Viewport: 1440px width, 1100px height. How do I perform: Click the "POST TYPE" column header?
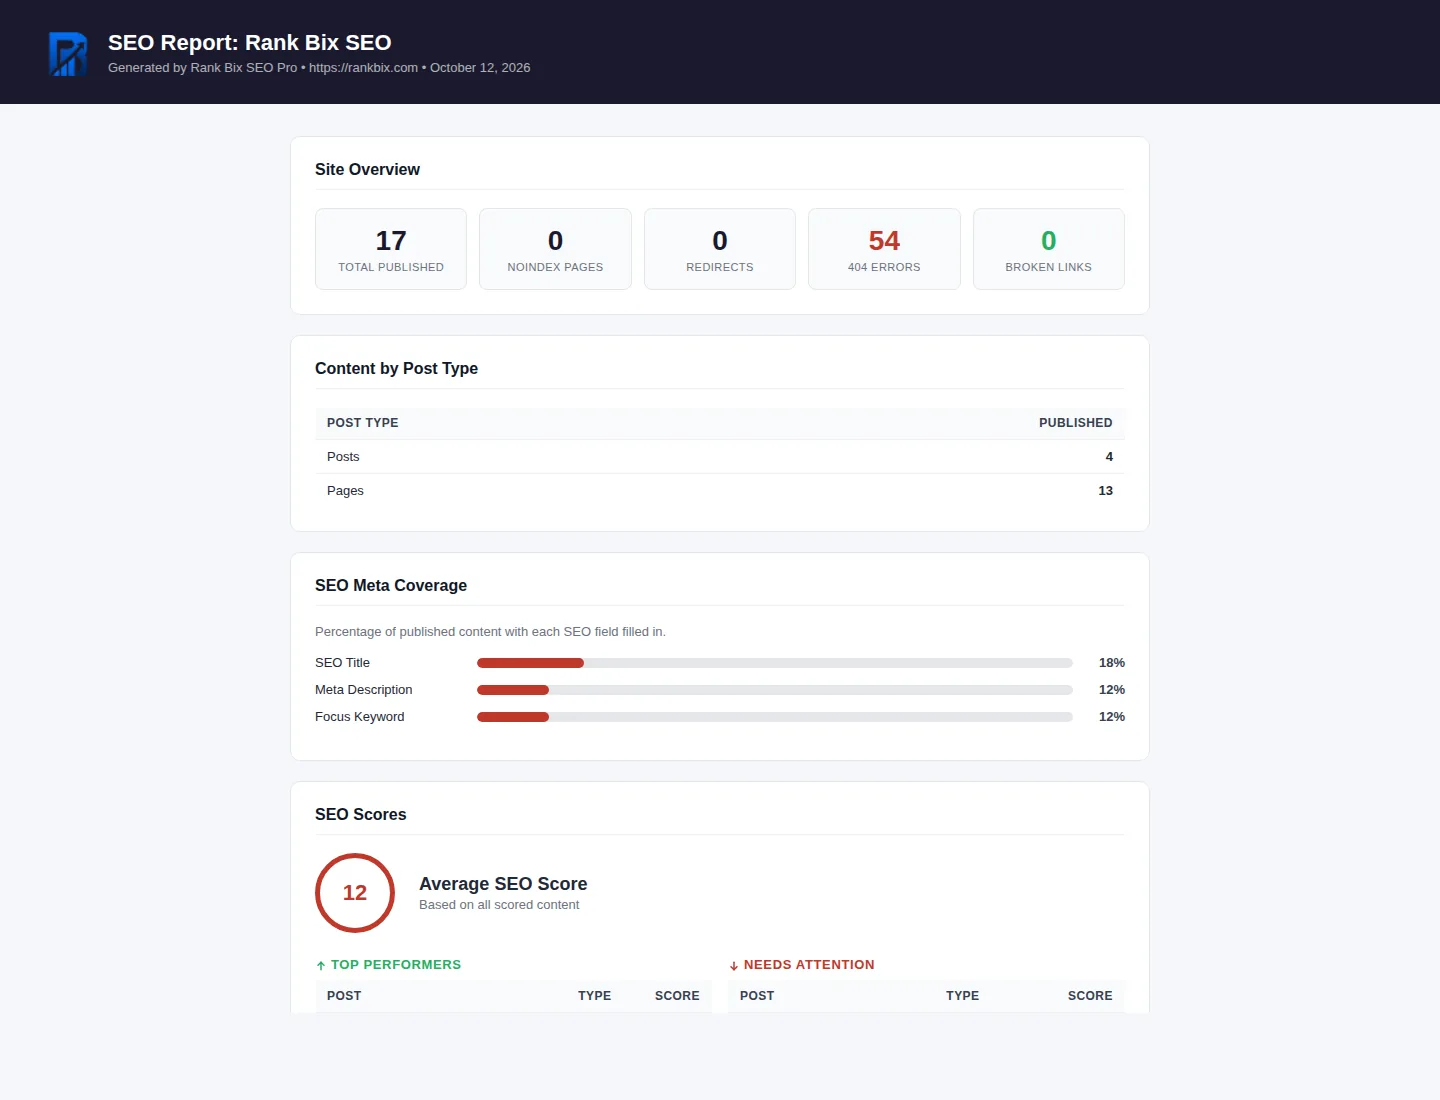pyautogui.click(x=363, y=423)
